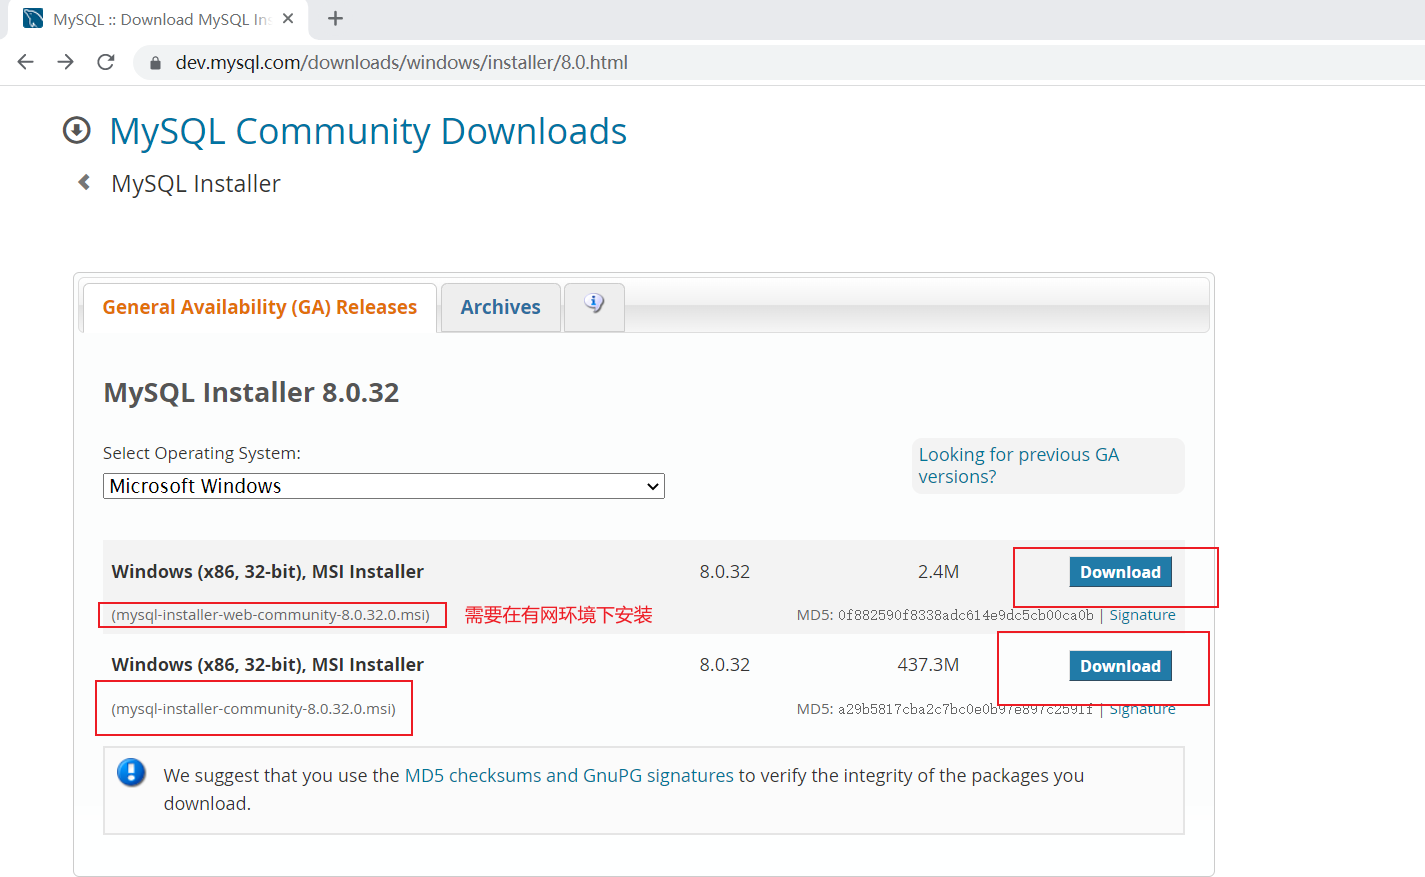The width and height of the screenshot is (1425, 877).
Task: Click back chevron next to MySQL Installer
Action: tap(84, 182)
